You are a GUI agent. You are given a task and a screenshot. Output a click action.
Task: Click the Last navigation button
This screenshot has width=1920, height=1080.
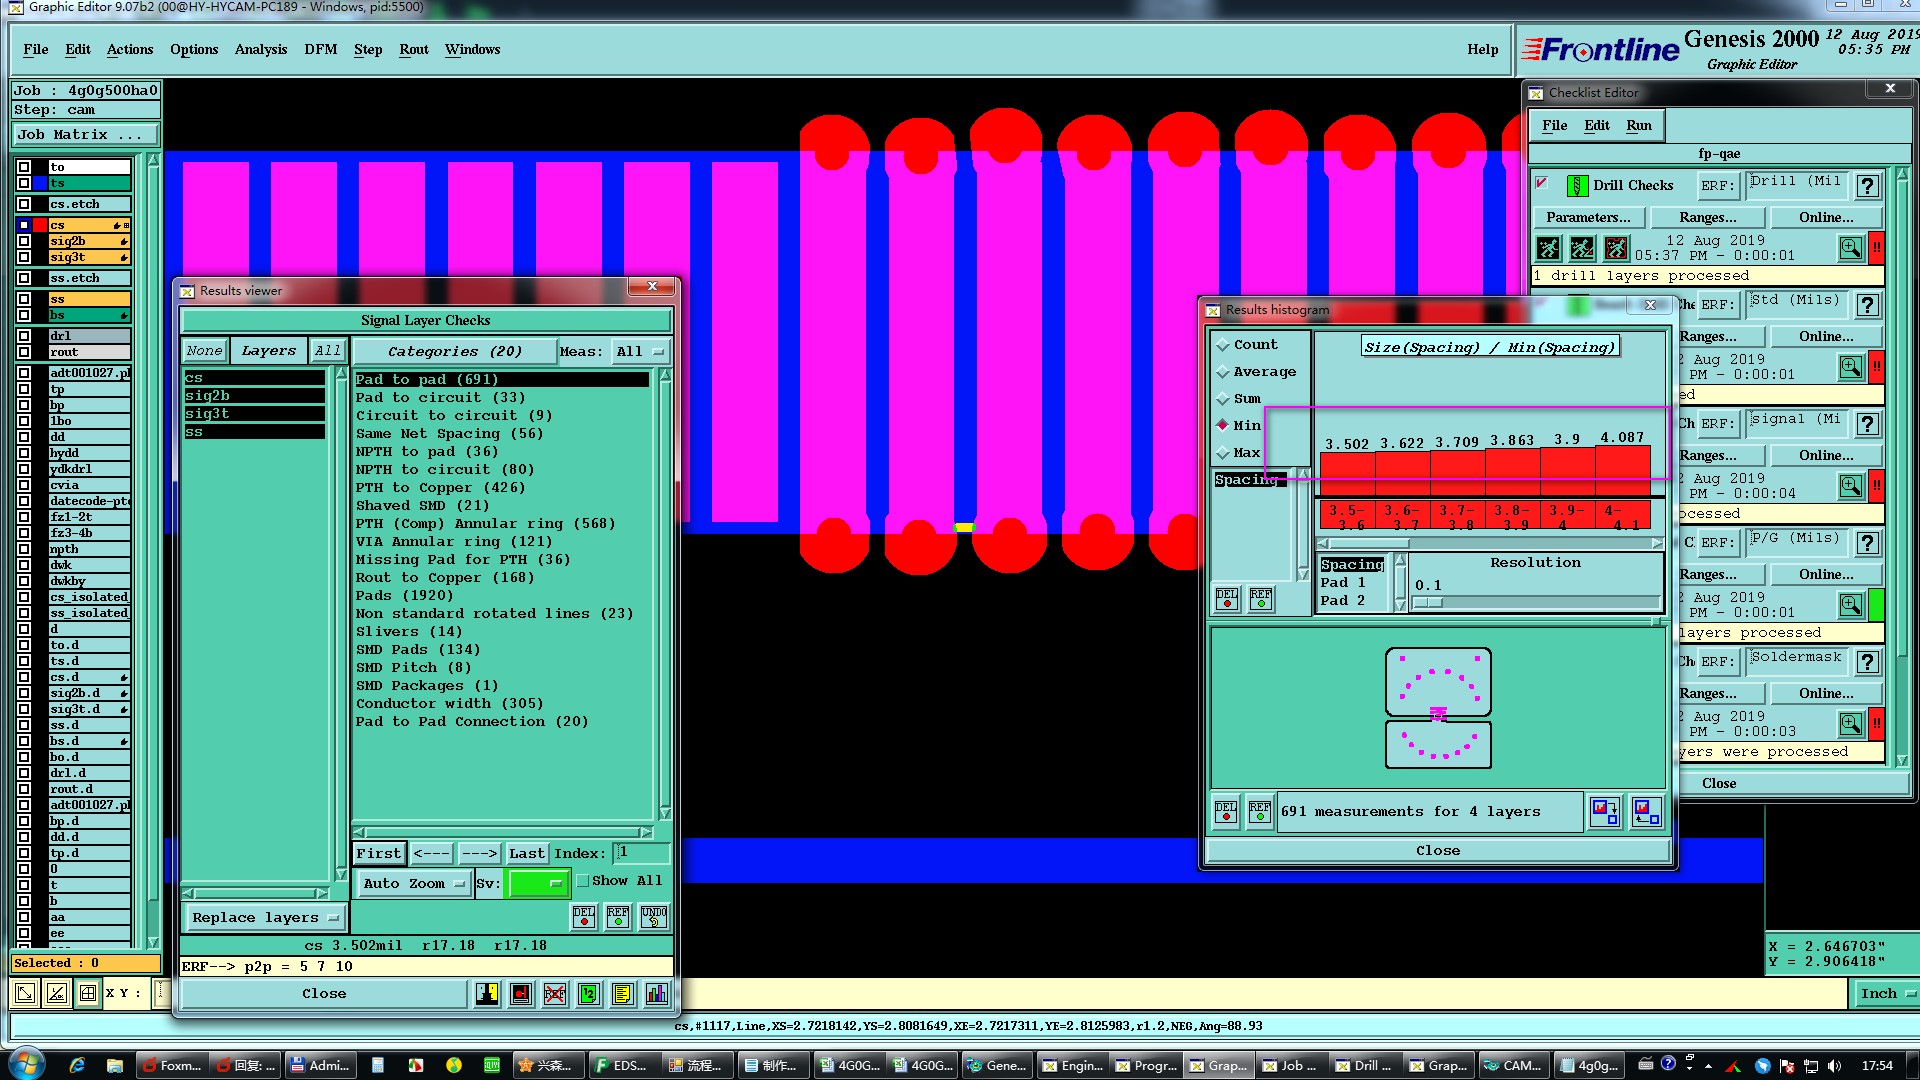pyautogui.click(x=526, y=853)
